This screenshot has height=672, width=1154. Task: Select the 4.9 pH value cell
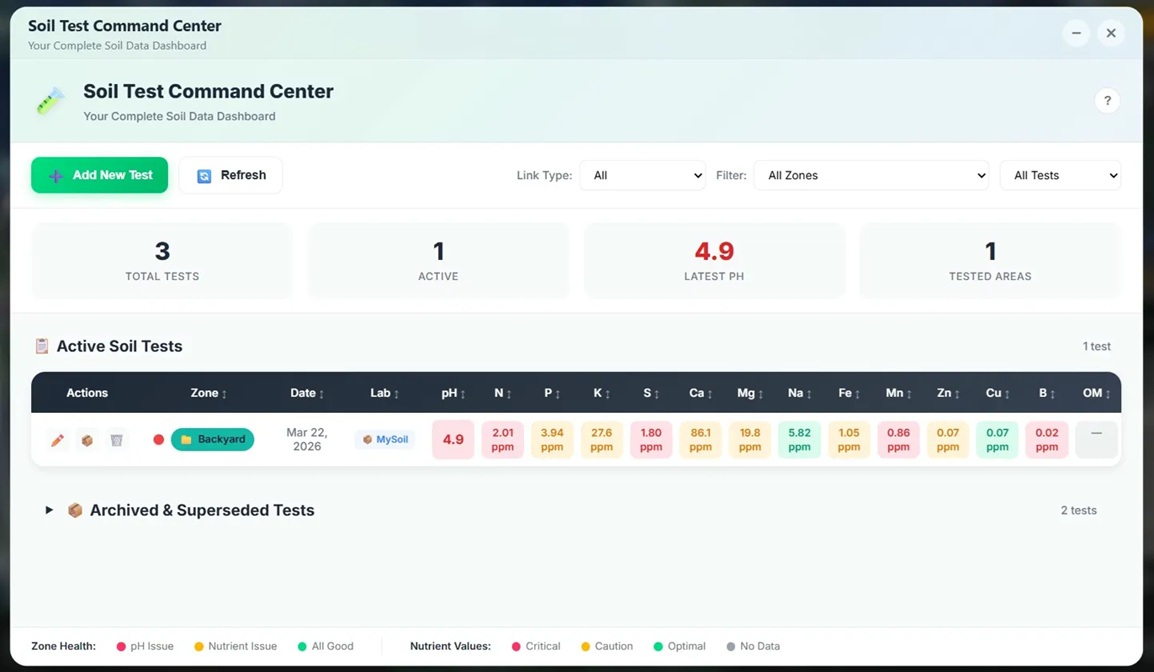coord(452,439)
